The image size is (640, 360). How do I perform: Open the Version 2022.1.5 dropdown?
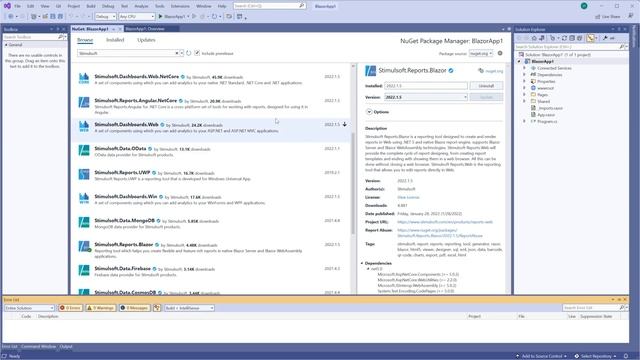tap(426, 97)
